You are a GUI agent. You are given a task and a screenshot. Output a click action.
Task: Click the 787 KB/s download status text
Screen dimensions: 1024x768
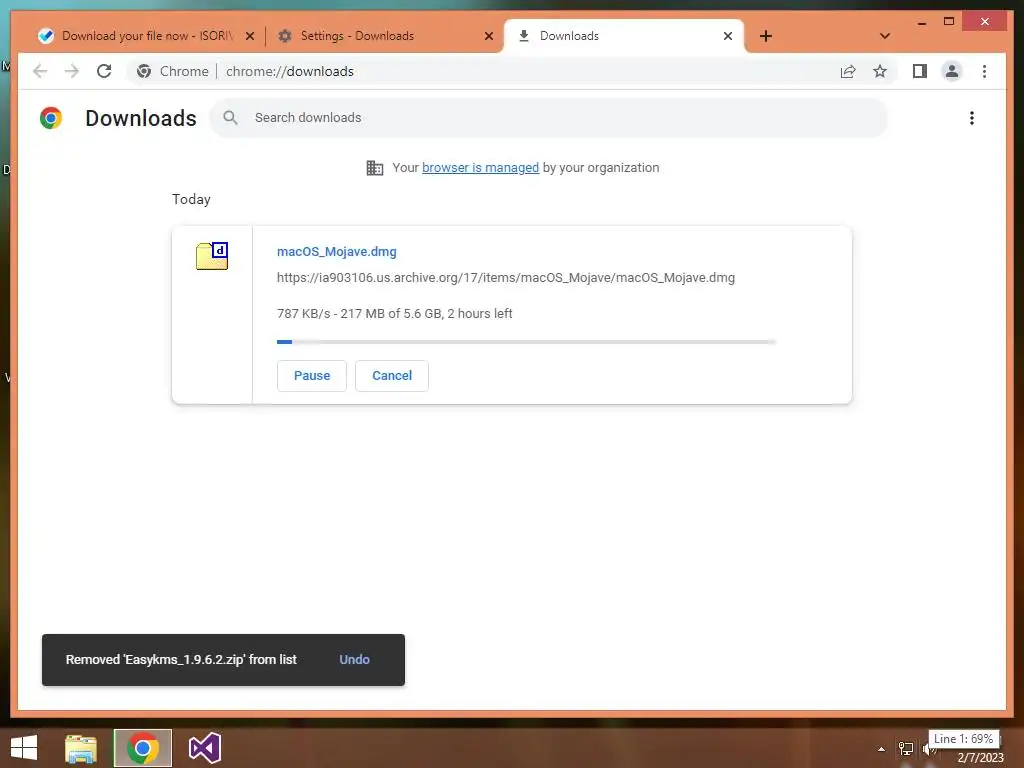coord(394,313)
